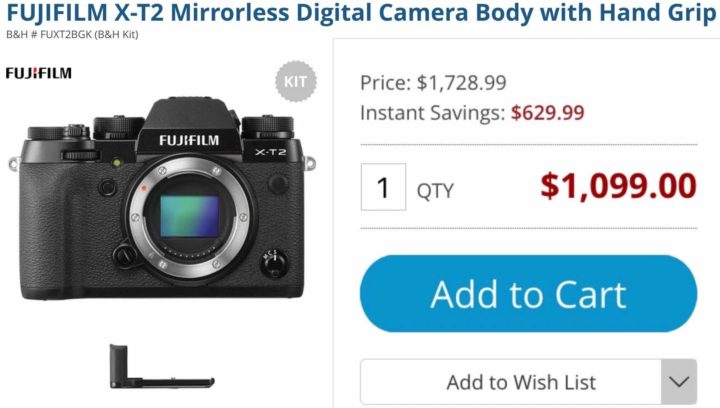Click the B&H # FUXT2BGK item code
720x408 pixels.
pyautogui.click(x=72, y=35)
